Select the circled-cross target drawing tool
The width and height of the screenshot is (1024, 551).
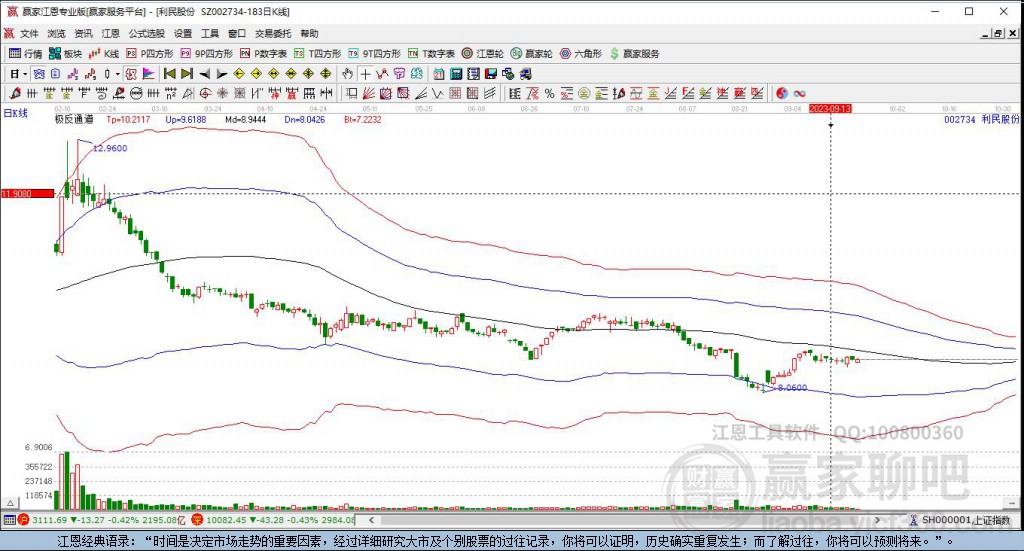tap(205, 93)
